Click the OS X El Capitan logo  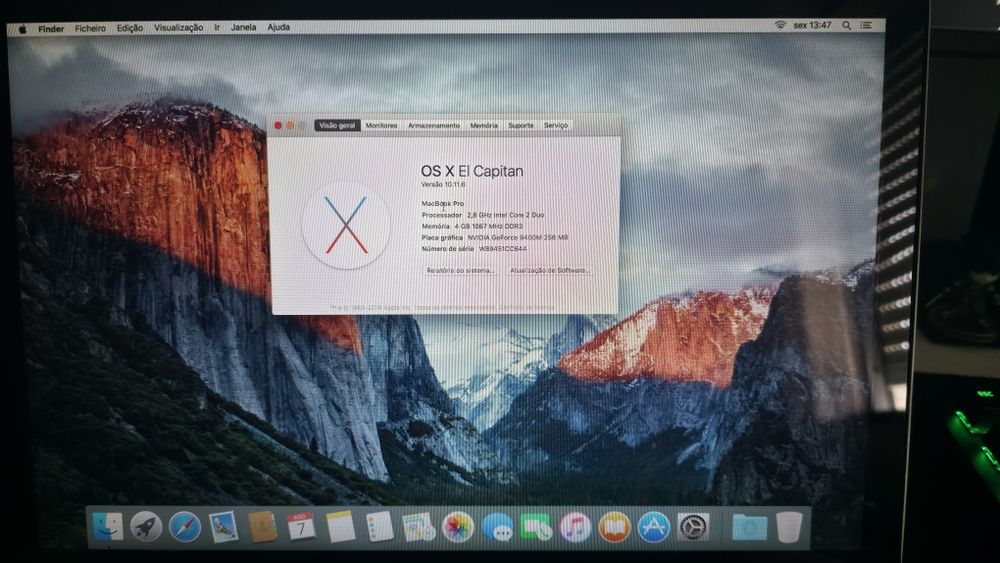tap(346, 225)
